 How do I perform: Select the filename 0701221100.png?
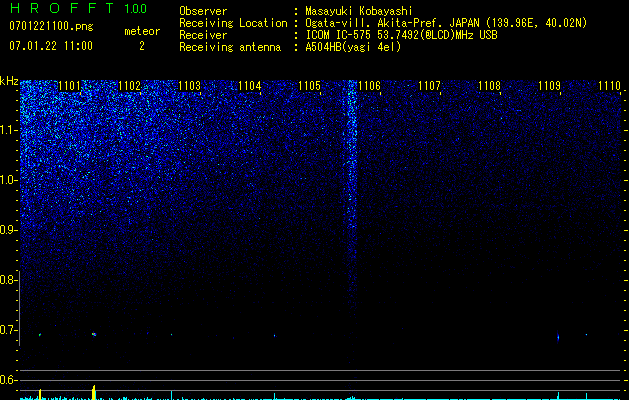[51, 26]
